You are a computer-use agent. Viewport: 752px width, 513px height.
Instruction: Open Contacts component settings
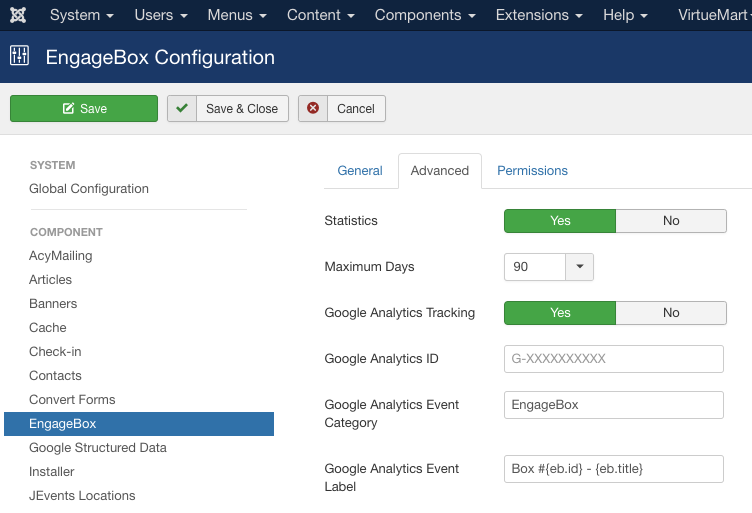click(x=55, y=376)
